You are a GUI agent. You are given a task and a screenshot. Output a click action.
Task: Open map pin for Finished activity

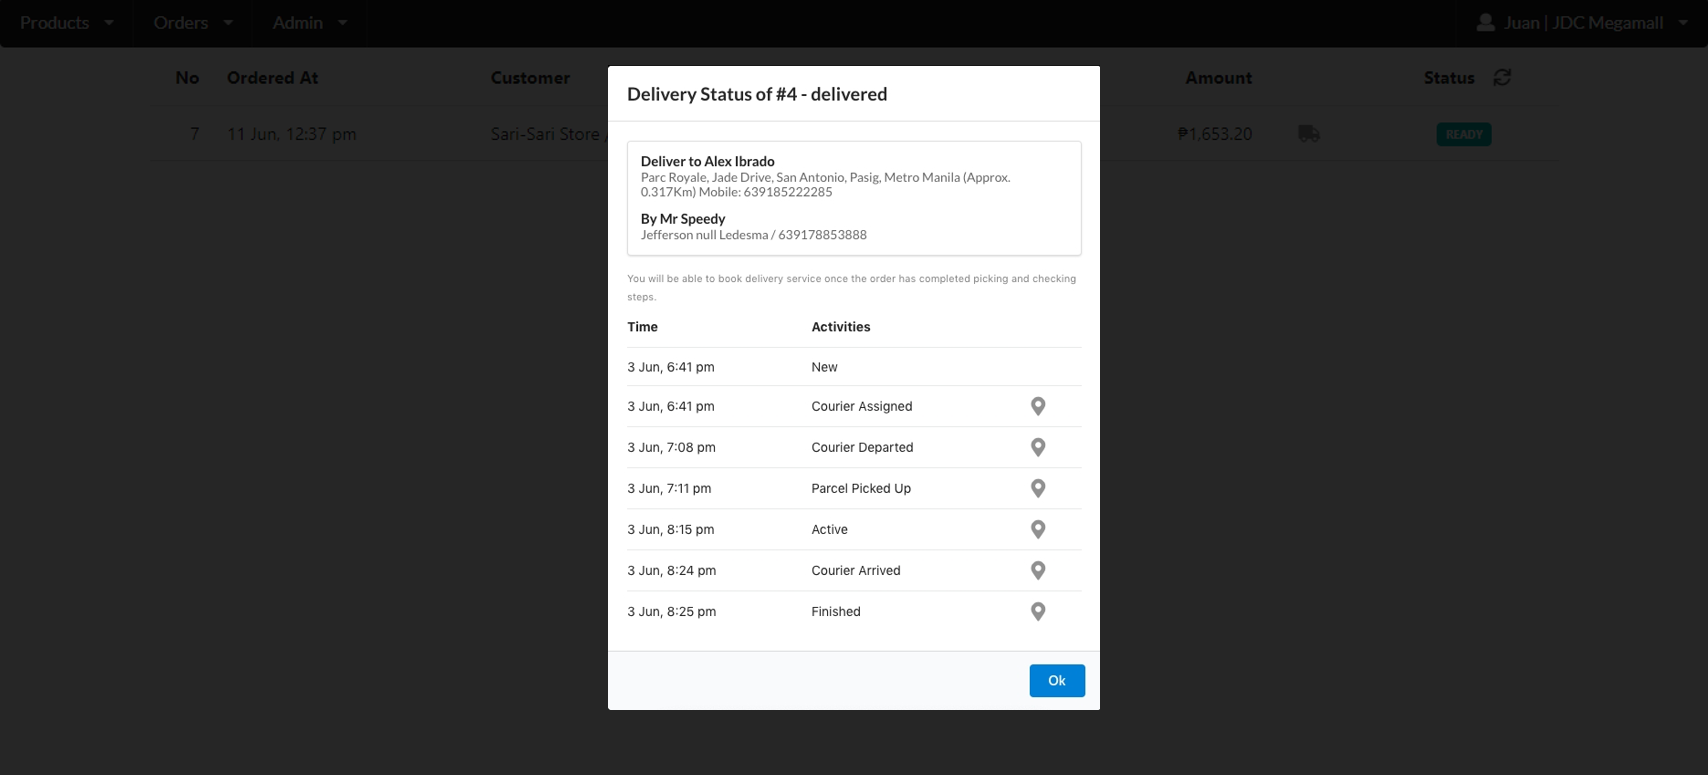point(1038,611)
